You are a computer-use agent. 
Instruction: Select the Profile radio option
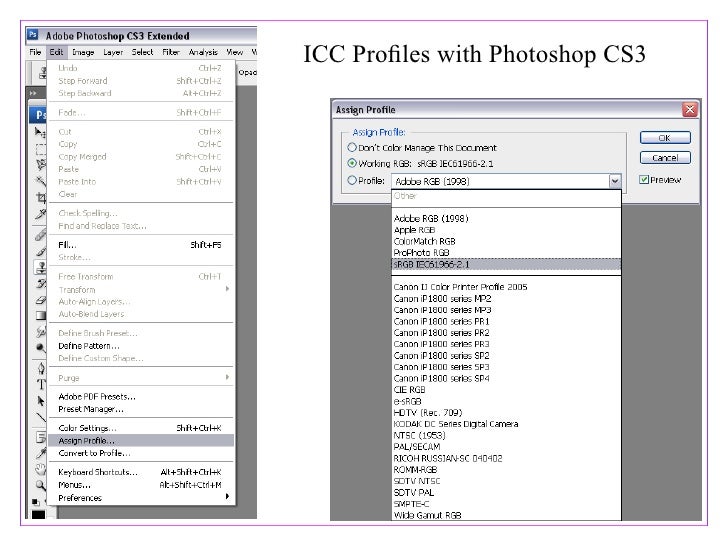click(x=352, y=180)
